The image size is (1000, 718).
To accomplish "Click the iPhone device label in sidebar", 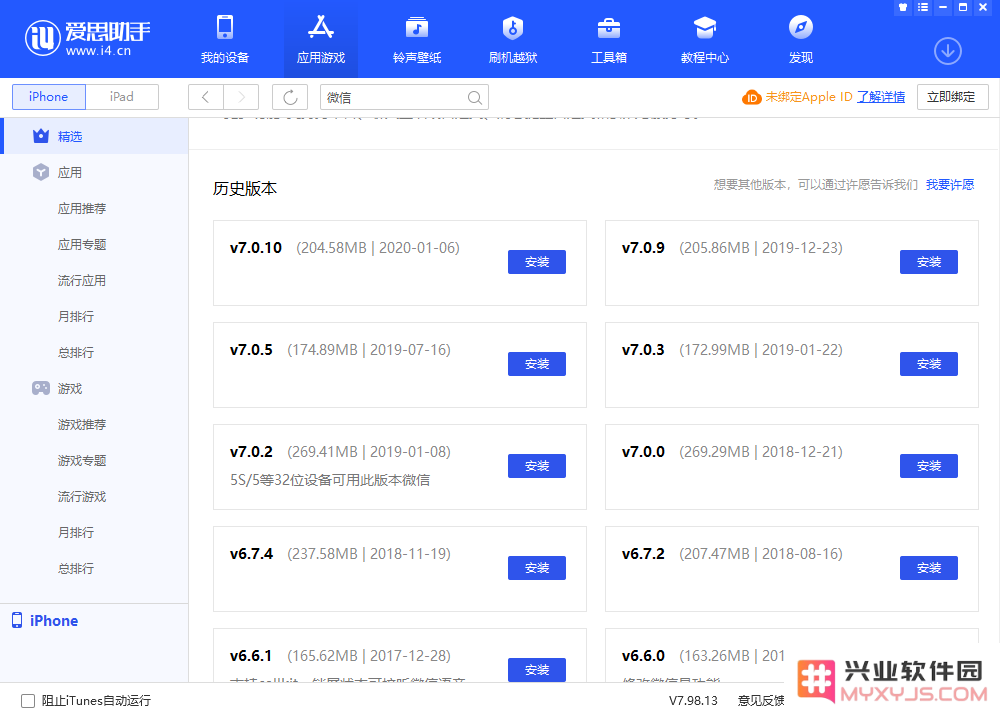I will click(x=54, y=620).
